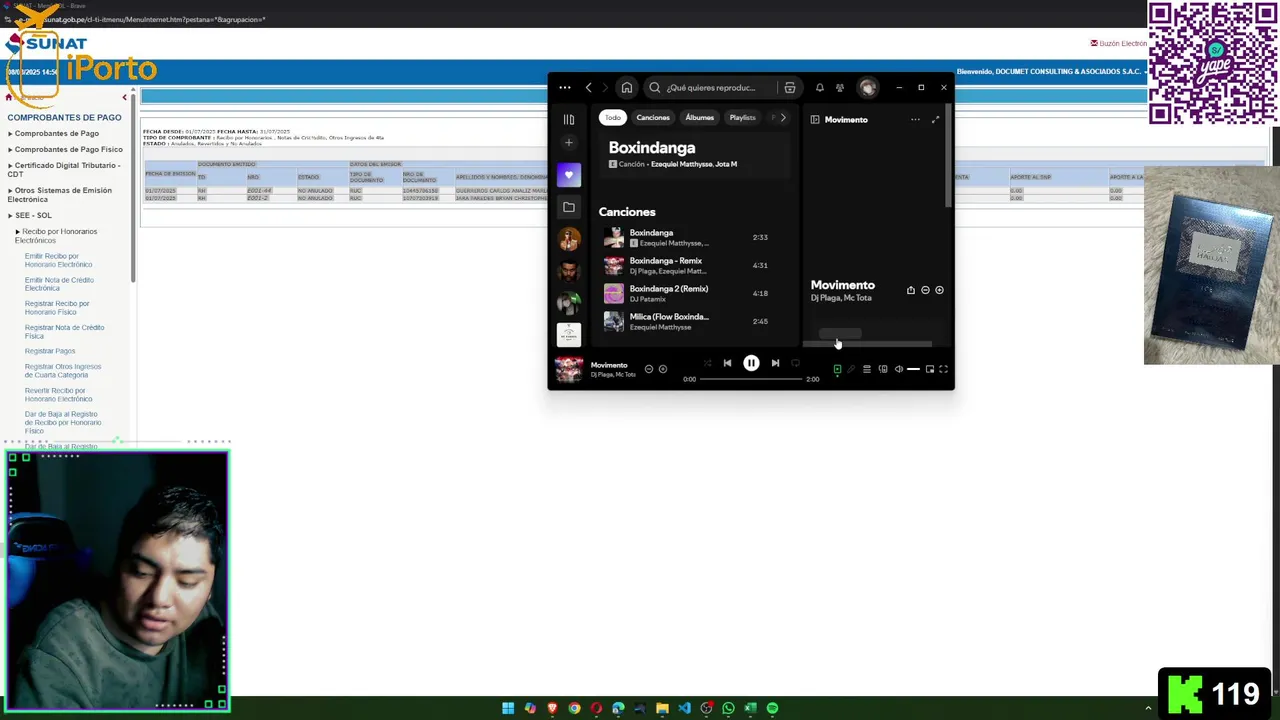Open Spotify notifications bell

(820, 88)
